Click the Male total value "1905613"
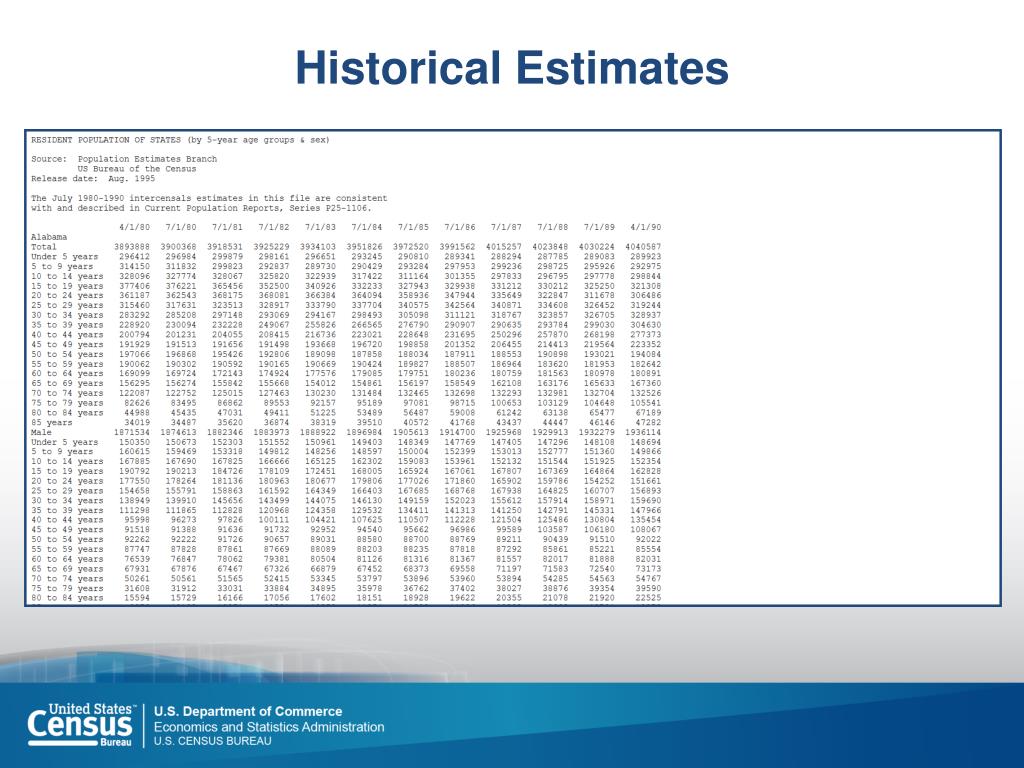Image resolution: width=1024 pixels, height=768 pixels. (411, 432)
